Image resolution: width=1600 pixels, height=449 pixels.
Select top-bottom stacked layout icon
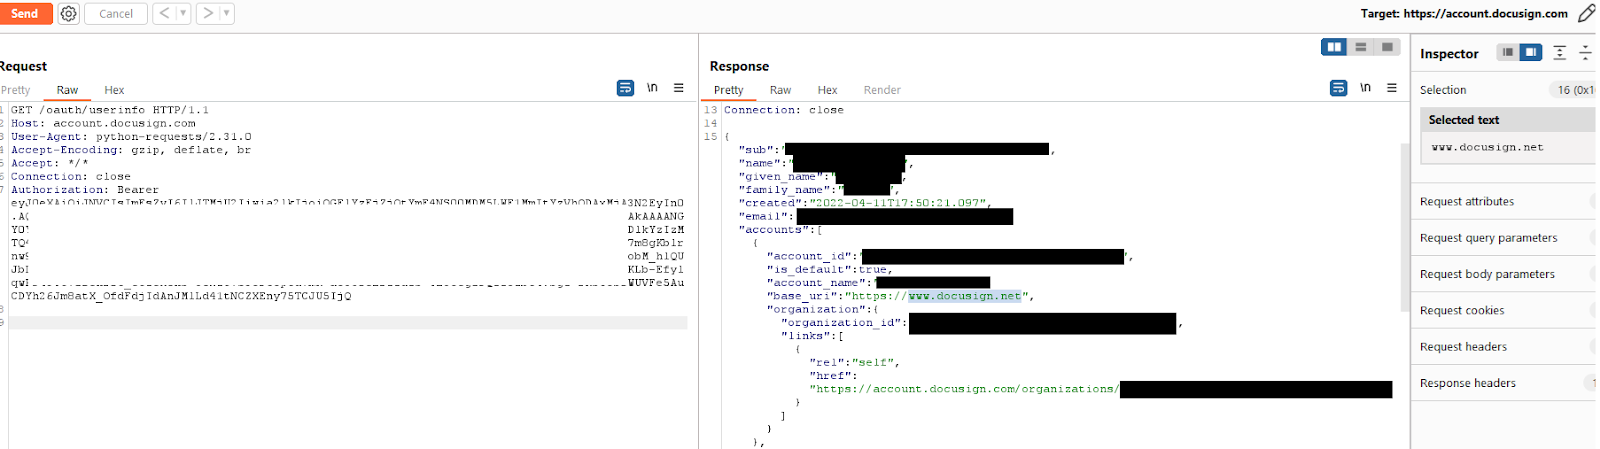pyautogui.click(x=1361, y=47)
